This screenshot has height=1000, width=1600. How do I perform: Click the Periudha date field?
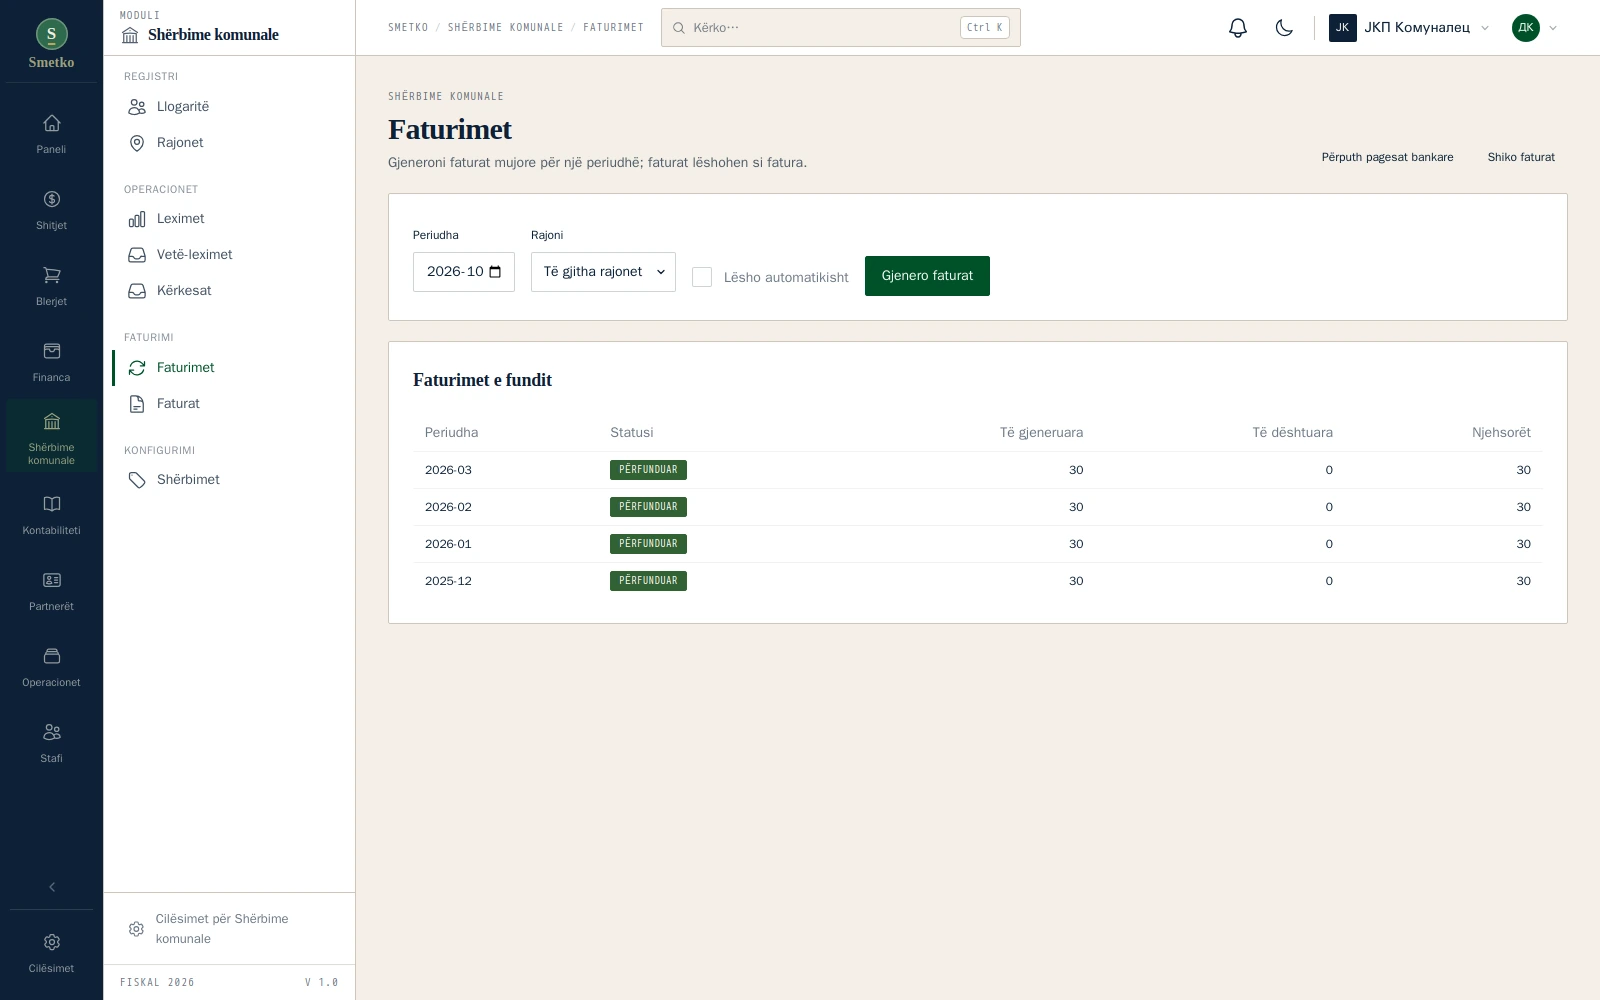coord(464,272)
